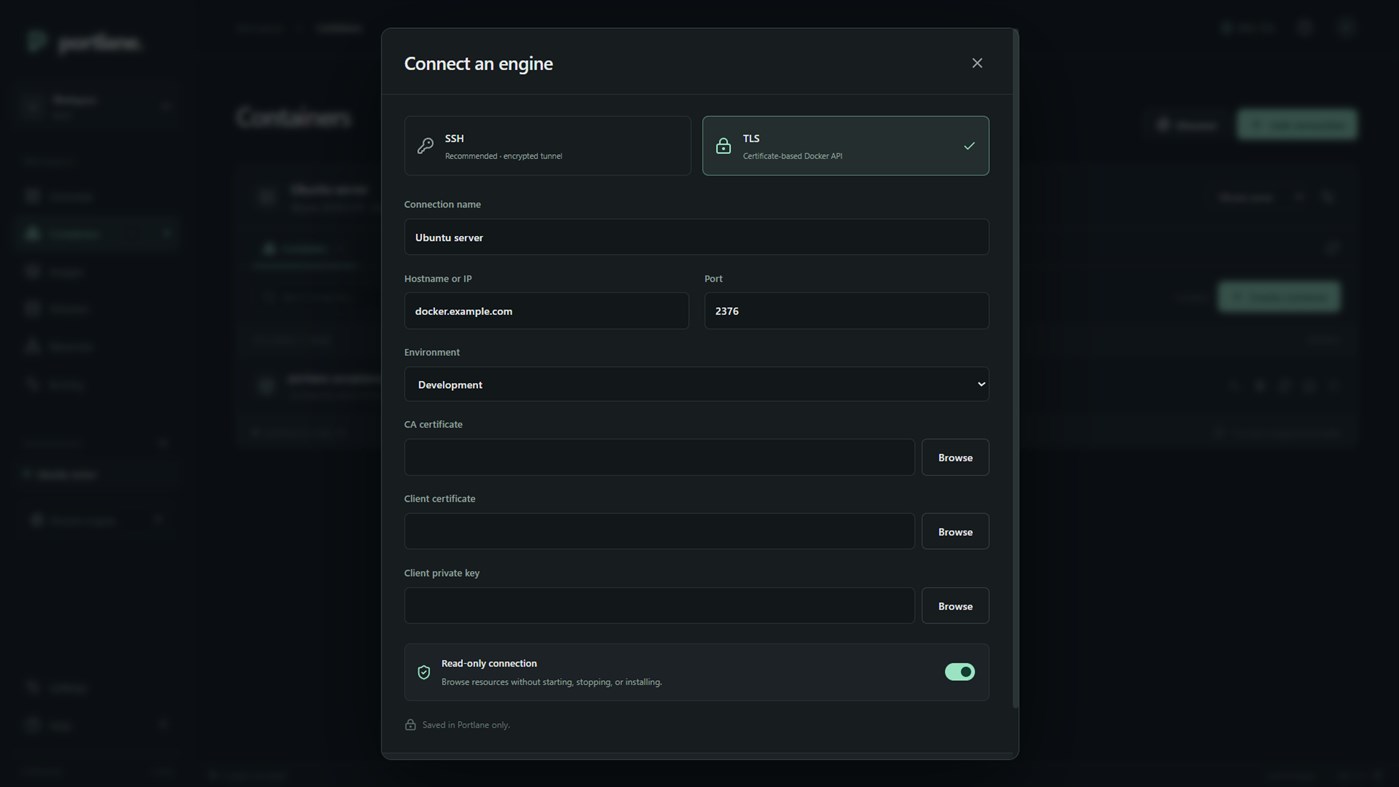Click the dialog's vertical scrollbar
The image size is (1399, 787).
(1016, 370)
